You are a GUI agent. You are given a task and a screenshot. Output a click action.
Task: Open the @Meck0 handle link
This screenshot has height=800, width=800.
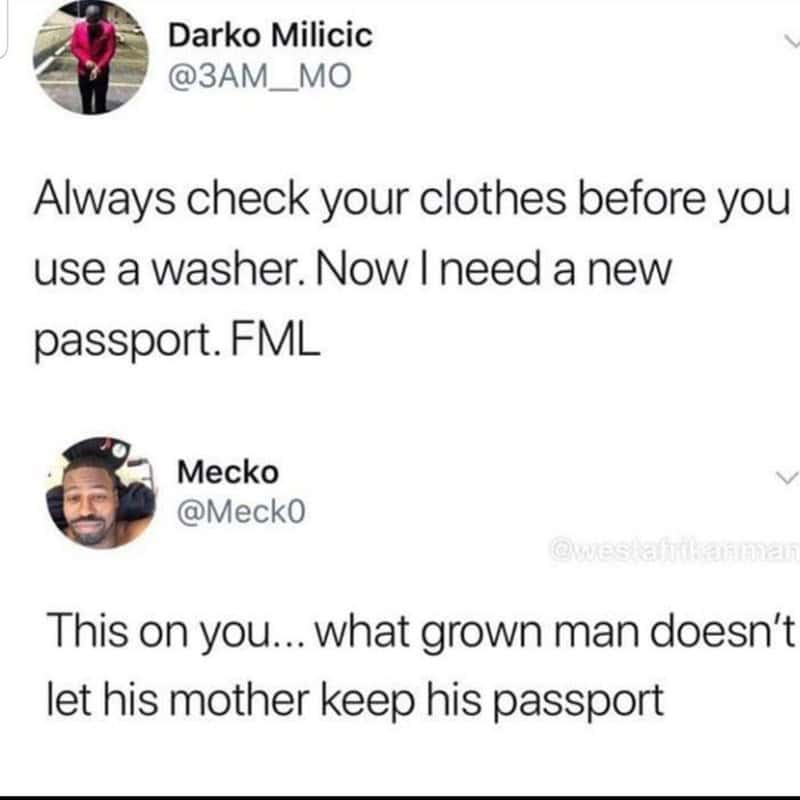[241, 511]
